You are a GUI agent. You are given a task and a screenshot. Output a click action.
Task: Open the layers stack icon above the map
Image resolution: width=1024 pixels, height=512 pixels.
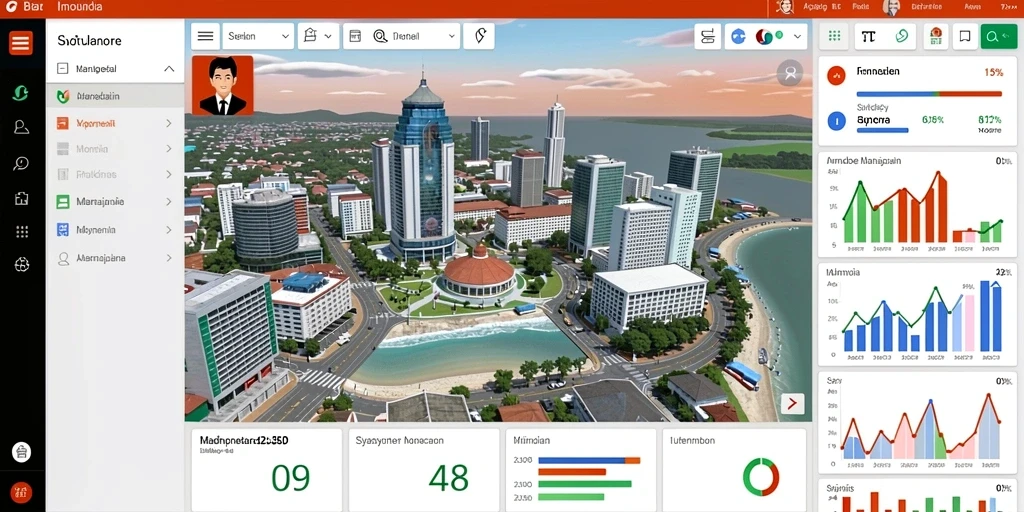point(707,37)
